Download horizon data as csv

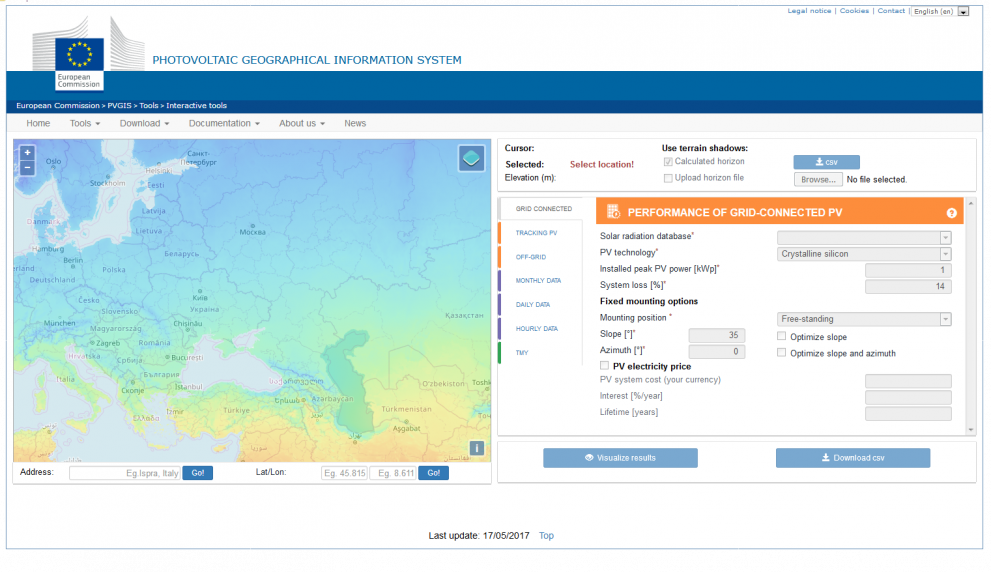click(x=826, y=162)
